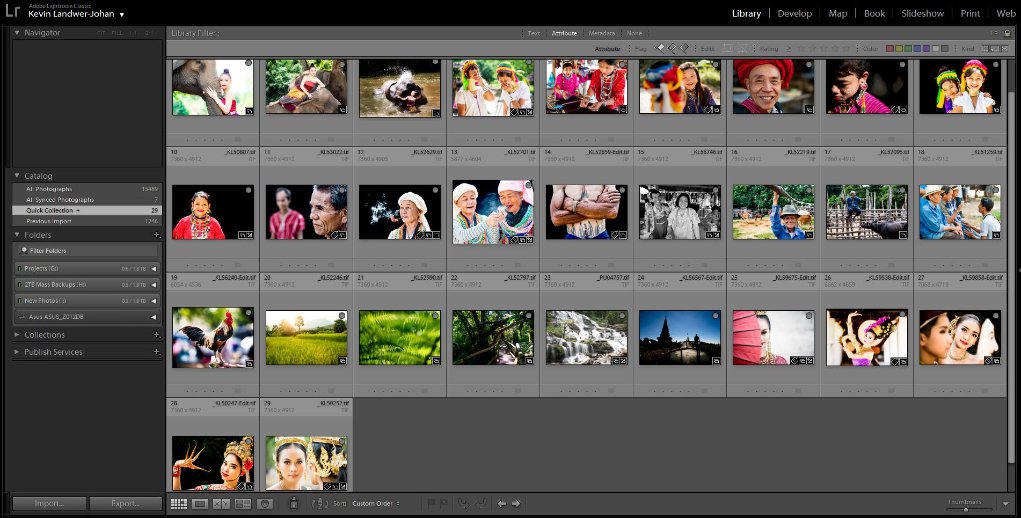Viewport: 1021px width, 518px height.
Task: Filter by purple color label
Action: 927,49
